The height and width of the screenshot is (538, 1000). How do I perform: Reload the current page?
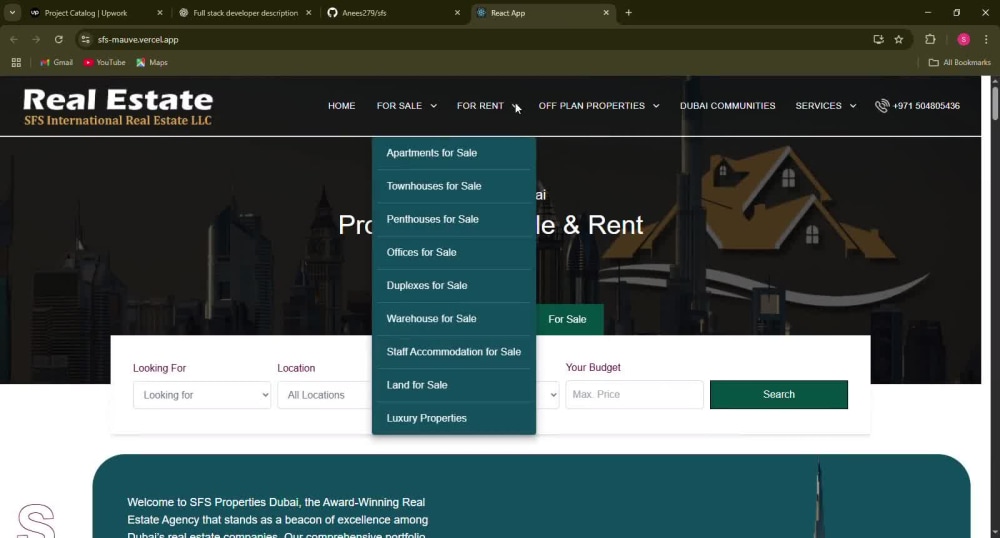click(59, 40)
